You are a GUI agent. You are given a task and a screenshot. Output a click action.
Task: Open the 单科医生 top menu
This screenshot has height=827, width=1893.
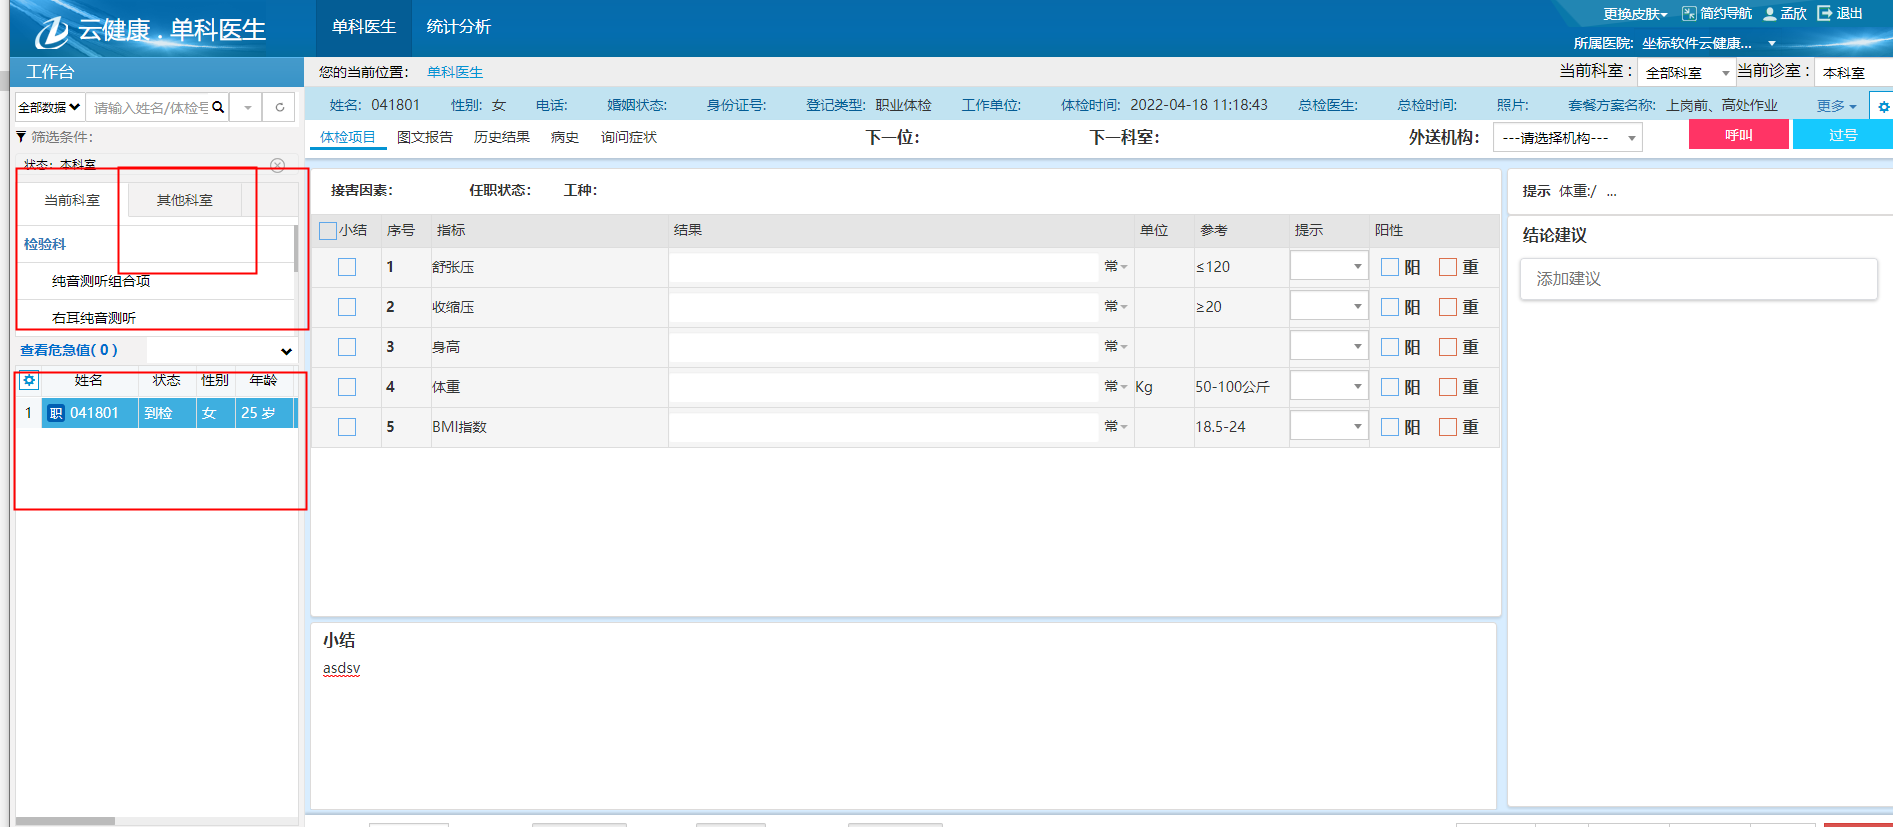click(364, 27)
